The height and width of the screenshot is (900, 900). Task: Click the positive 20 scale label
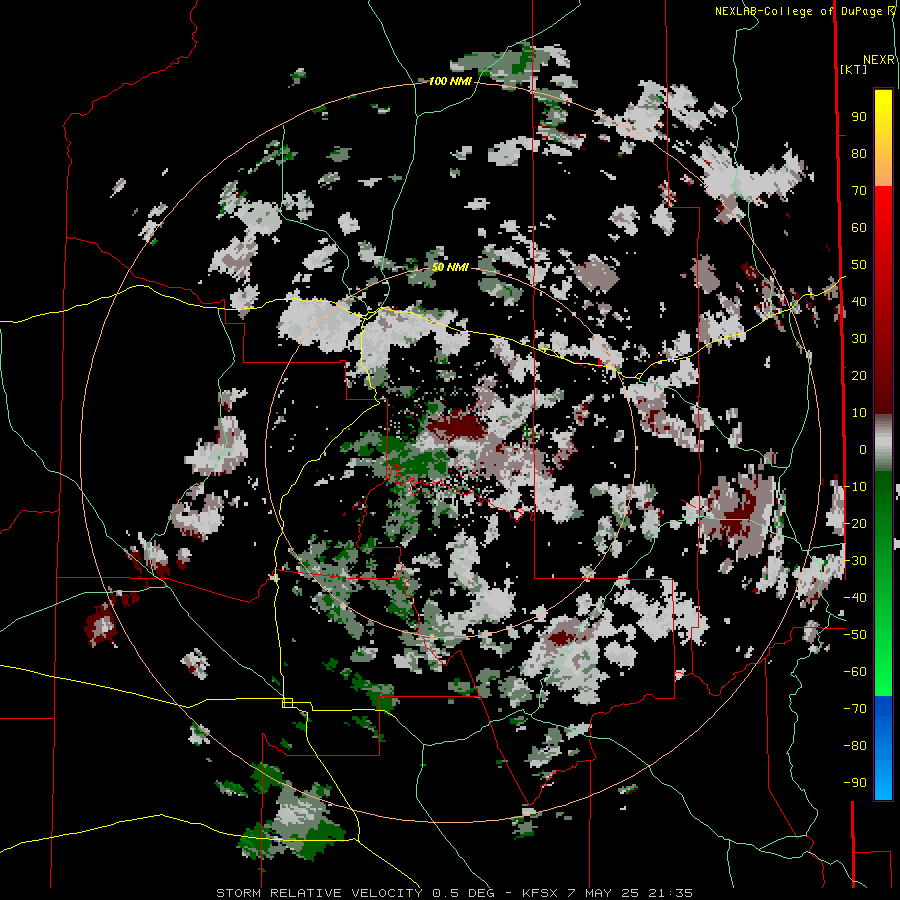point(859,375)
